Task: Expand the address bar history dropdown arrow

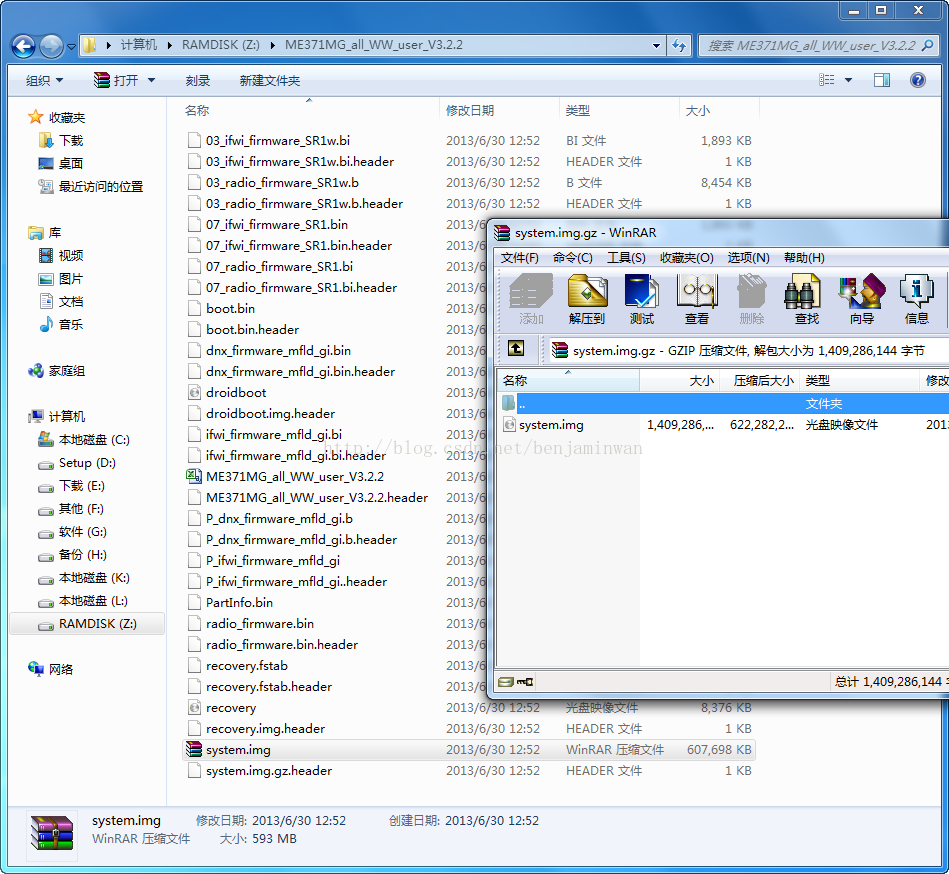Action: pos(656,46)
